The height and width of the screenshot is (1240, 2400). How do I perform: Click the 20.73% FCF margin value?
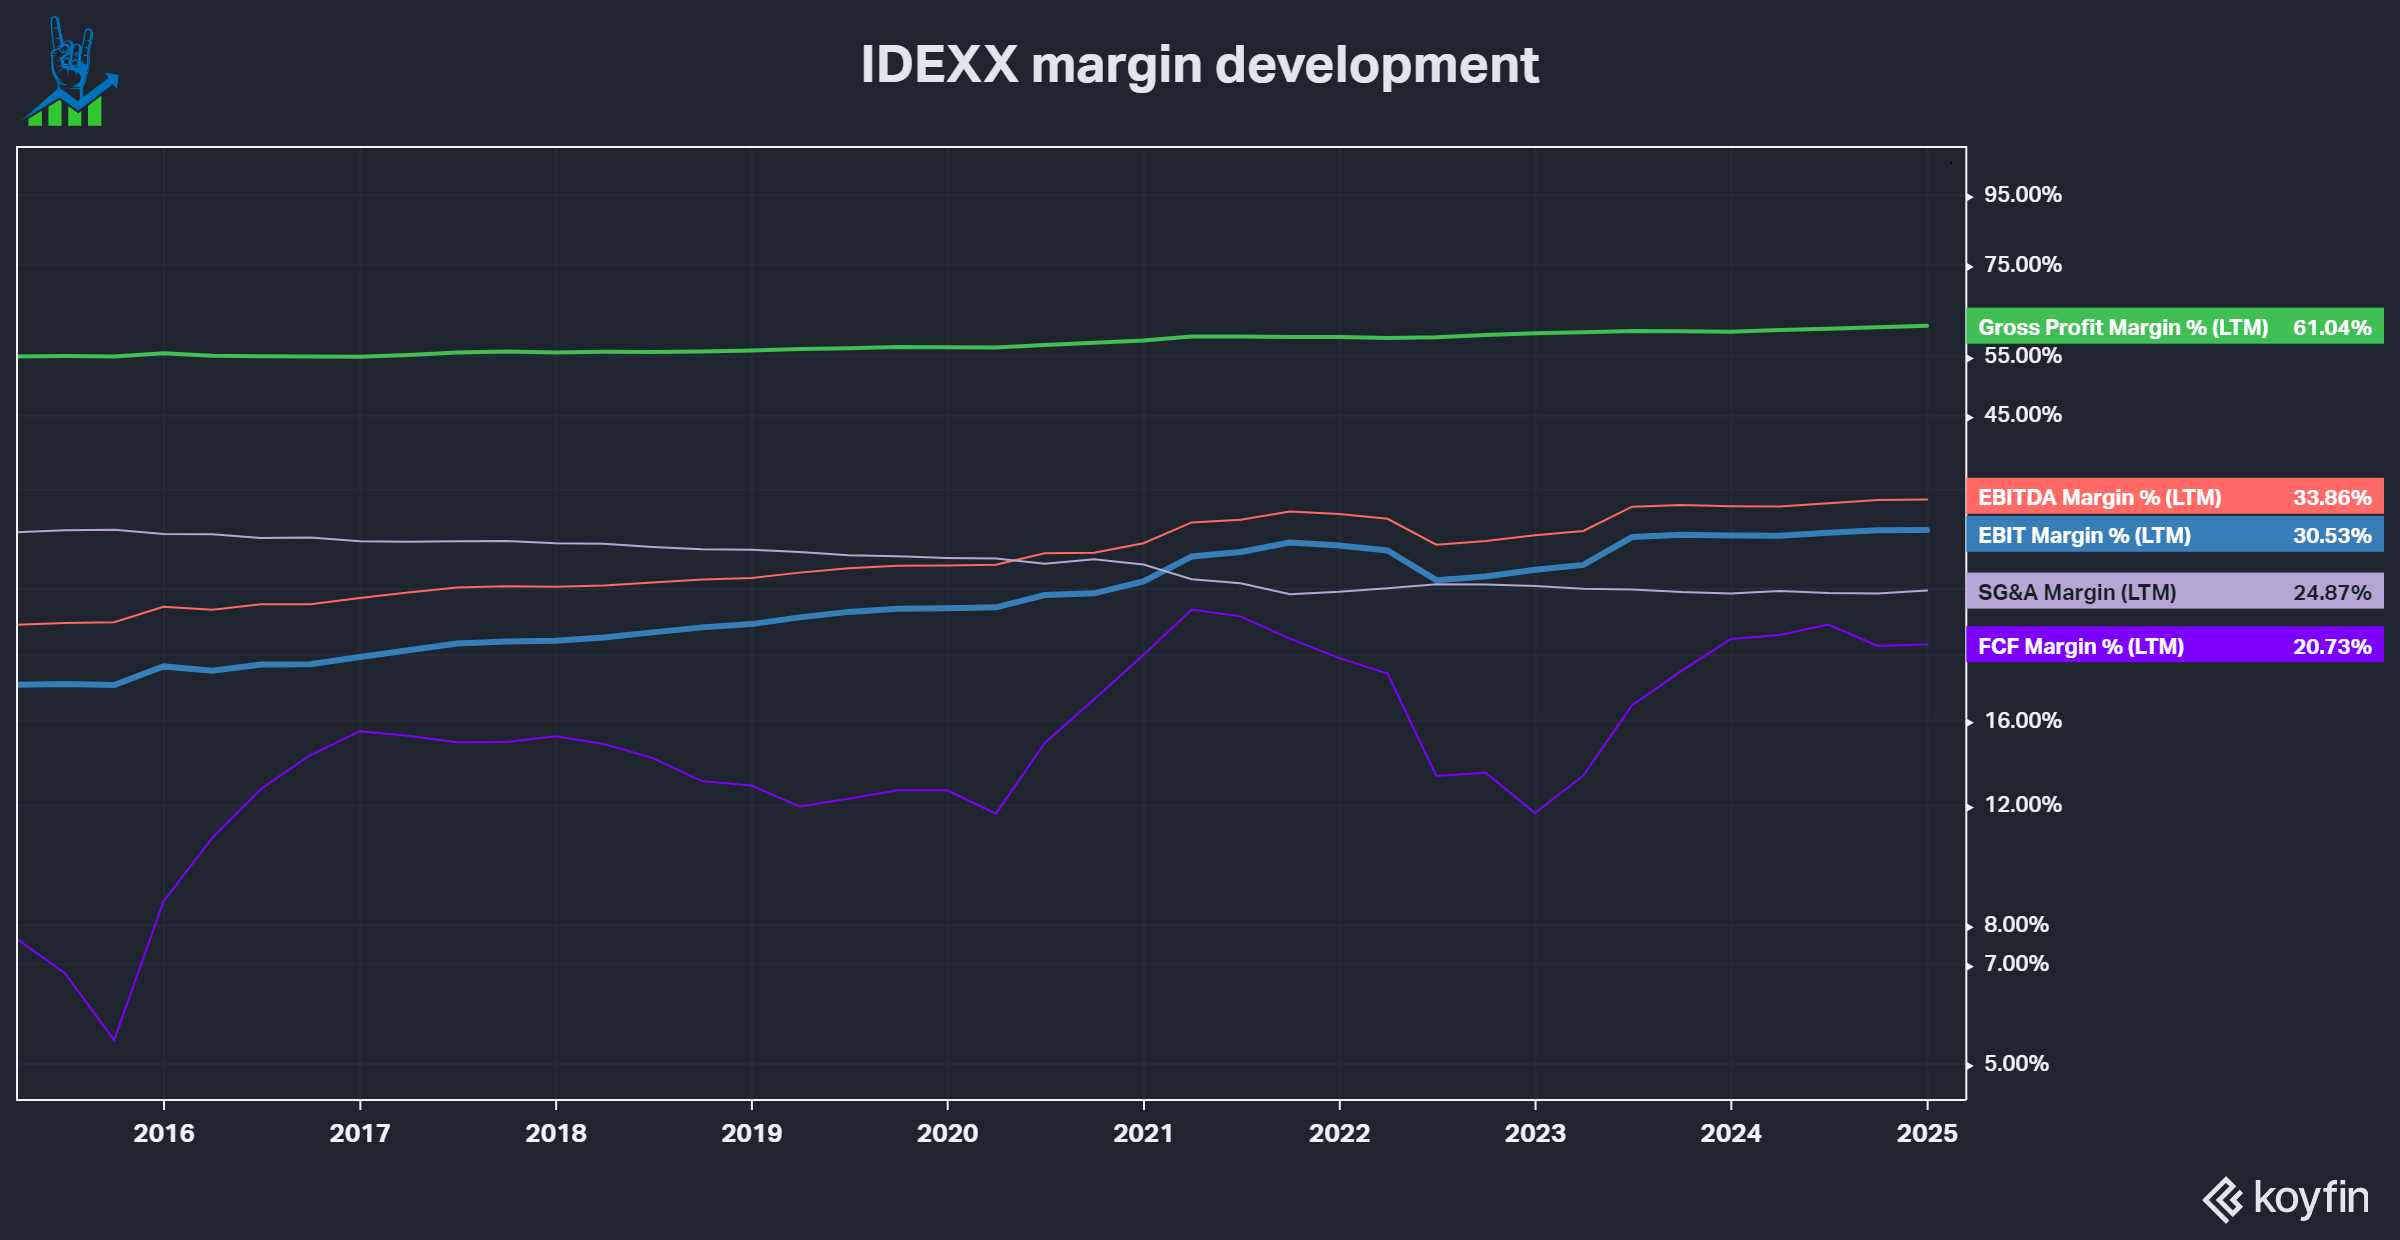click(2332, 646)
